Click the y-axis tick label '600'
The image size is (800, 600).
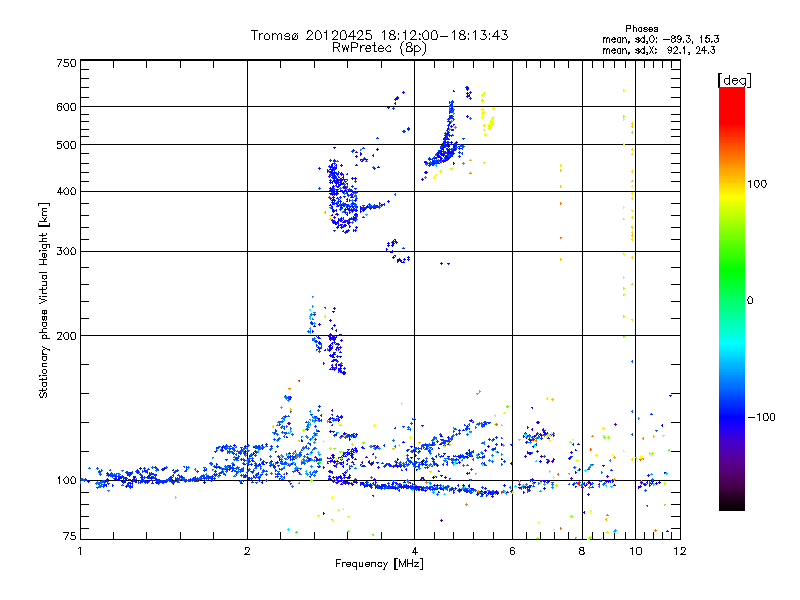point(66,107)
